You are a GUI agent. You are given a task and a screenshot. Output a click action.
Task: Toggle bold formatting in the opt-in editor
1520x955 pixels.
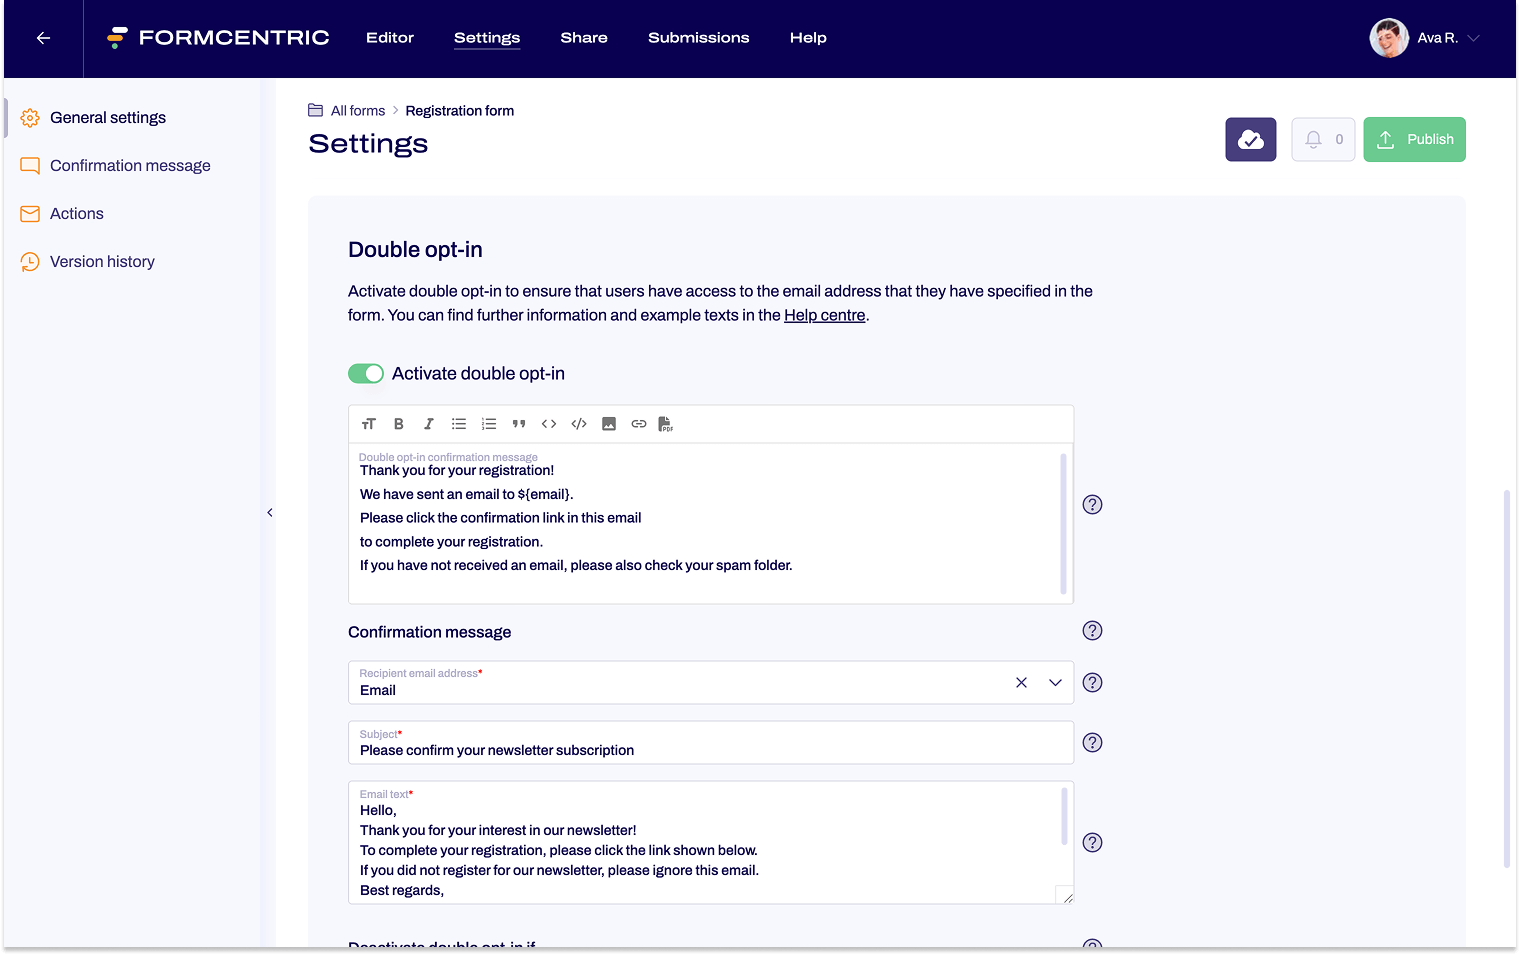[x=399, y=423]
